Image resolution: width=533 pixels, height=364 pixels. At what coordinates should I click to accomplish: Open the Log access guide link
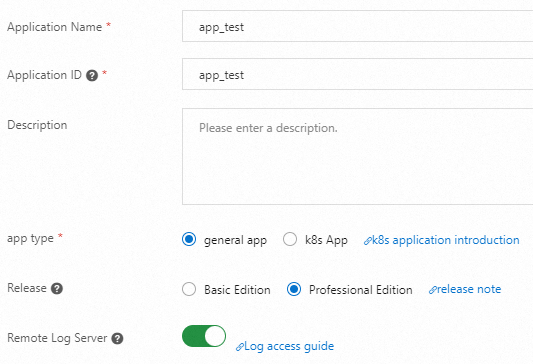point(289,346)
